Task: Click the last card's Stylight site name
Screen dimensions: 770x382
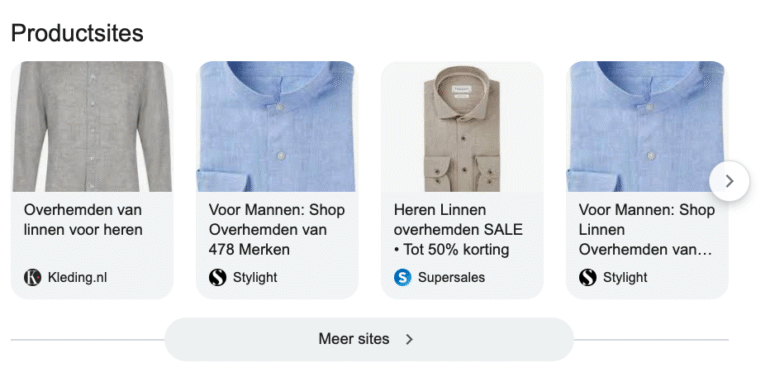Action: click(625, 277)
